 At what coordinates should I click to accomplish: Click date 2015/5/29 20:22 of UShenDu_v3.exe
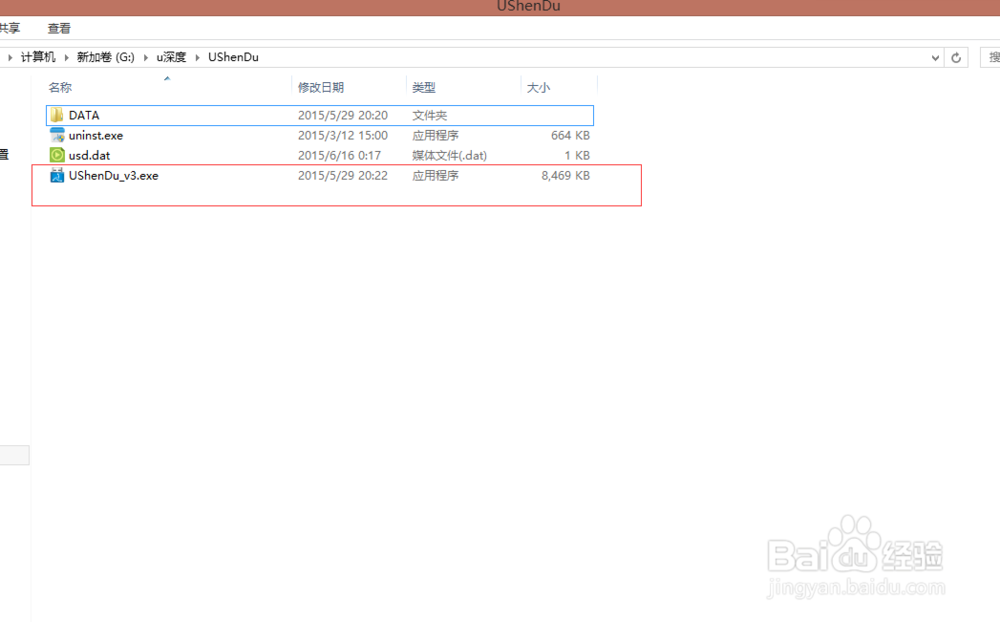click(x=342, y=175)
